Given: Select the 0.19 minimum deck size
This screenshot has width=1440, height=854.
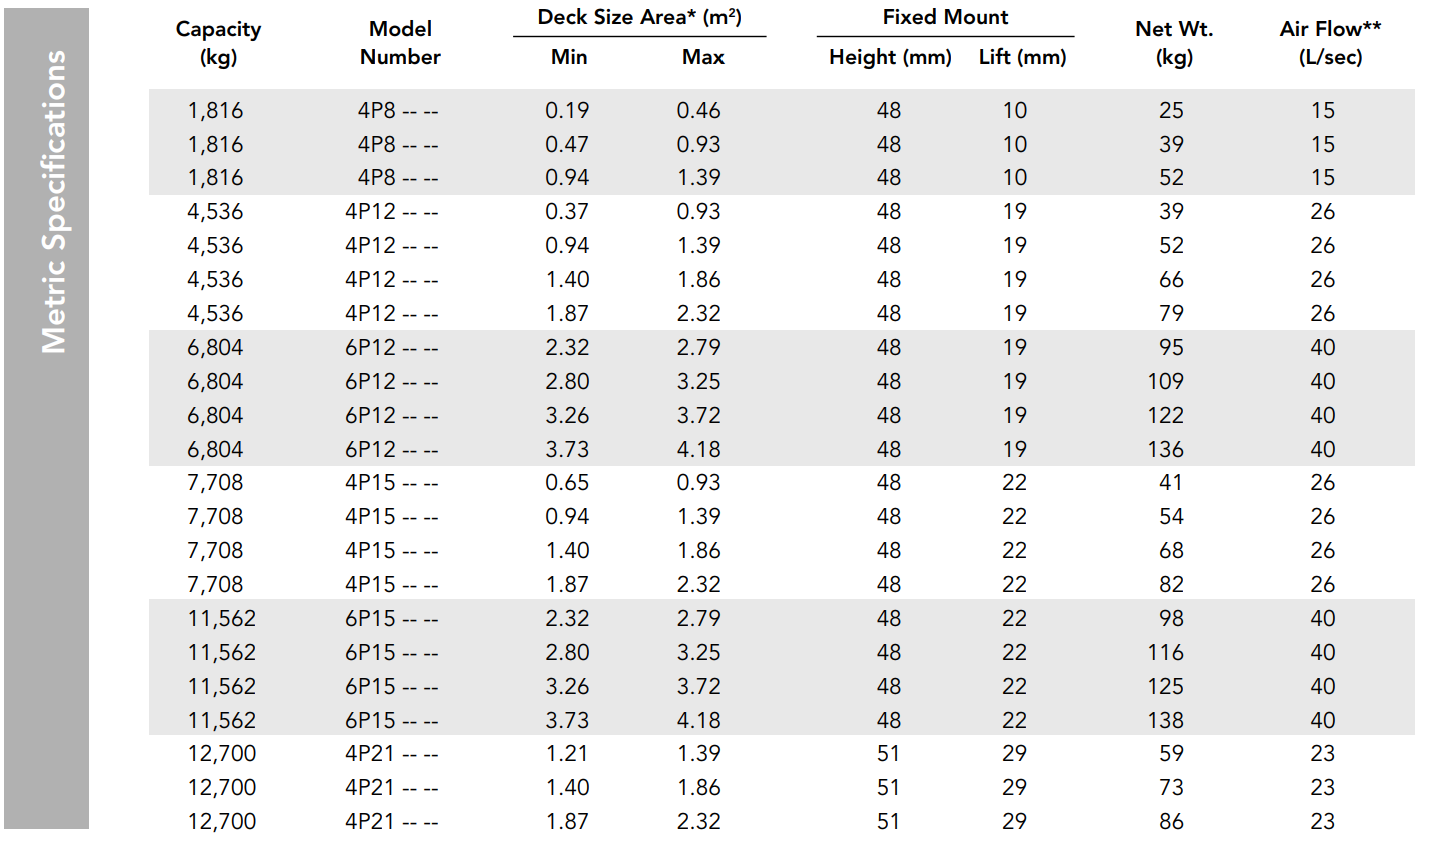Looking at the screenshot, I should 567,111.
